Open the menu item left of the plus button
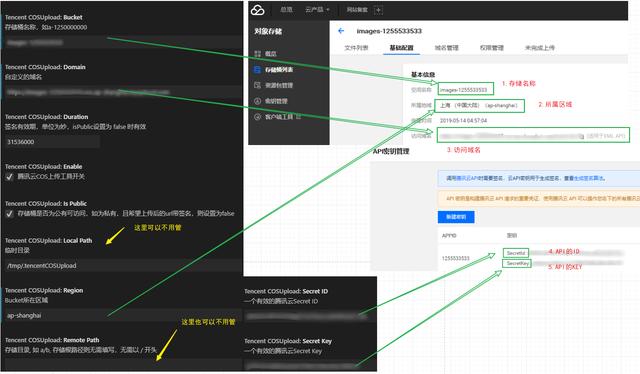Screen dimensions: 640x374 tap(357, 10)
